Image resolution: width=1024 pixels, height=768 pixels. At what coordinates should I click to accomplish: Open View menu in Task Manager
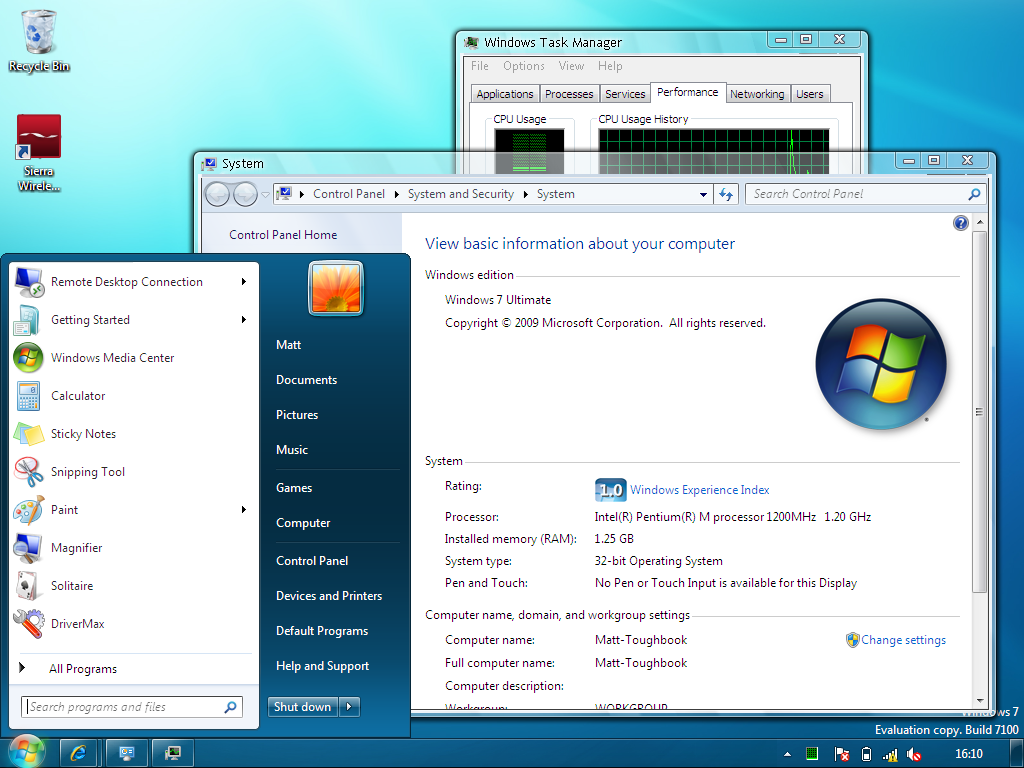571,66
